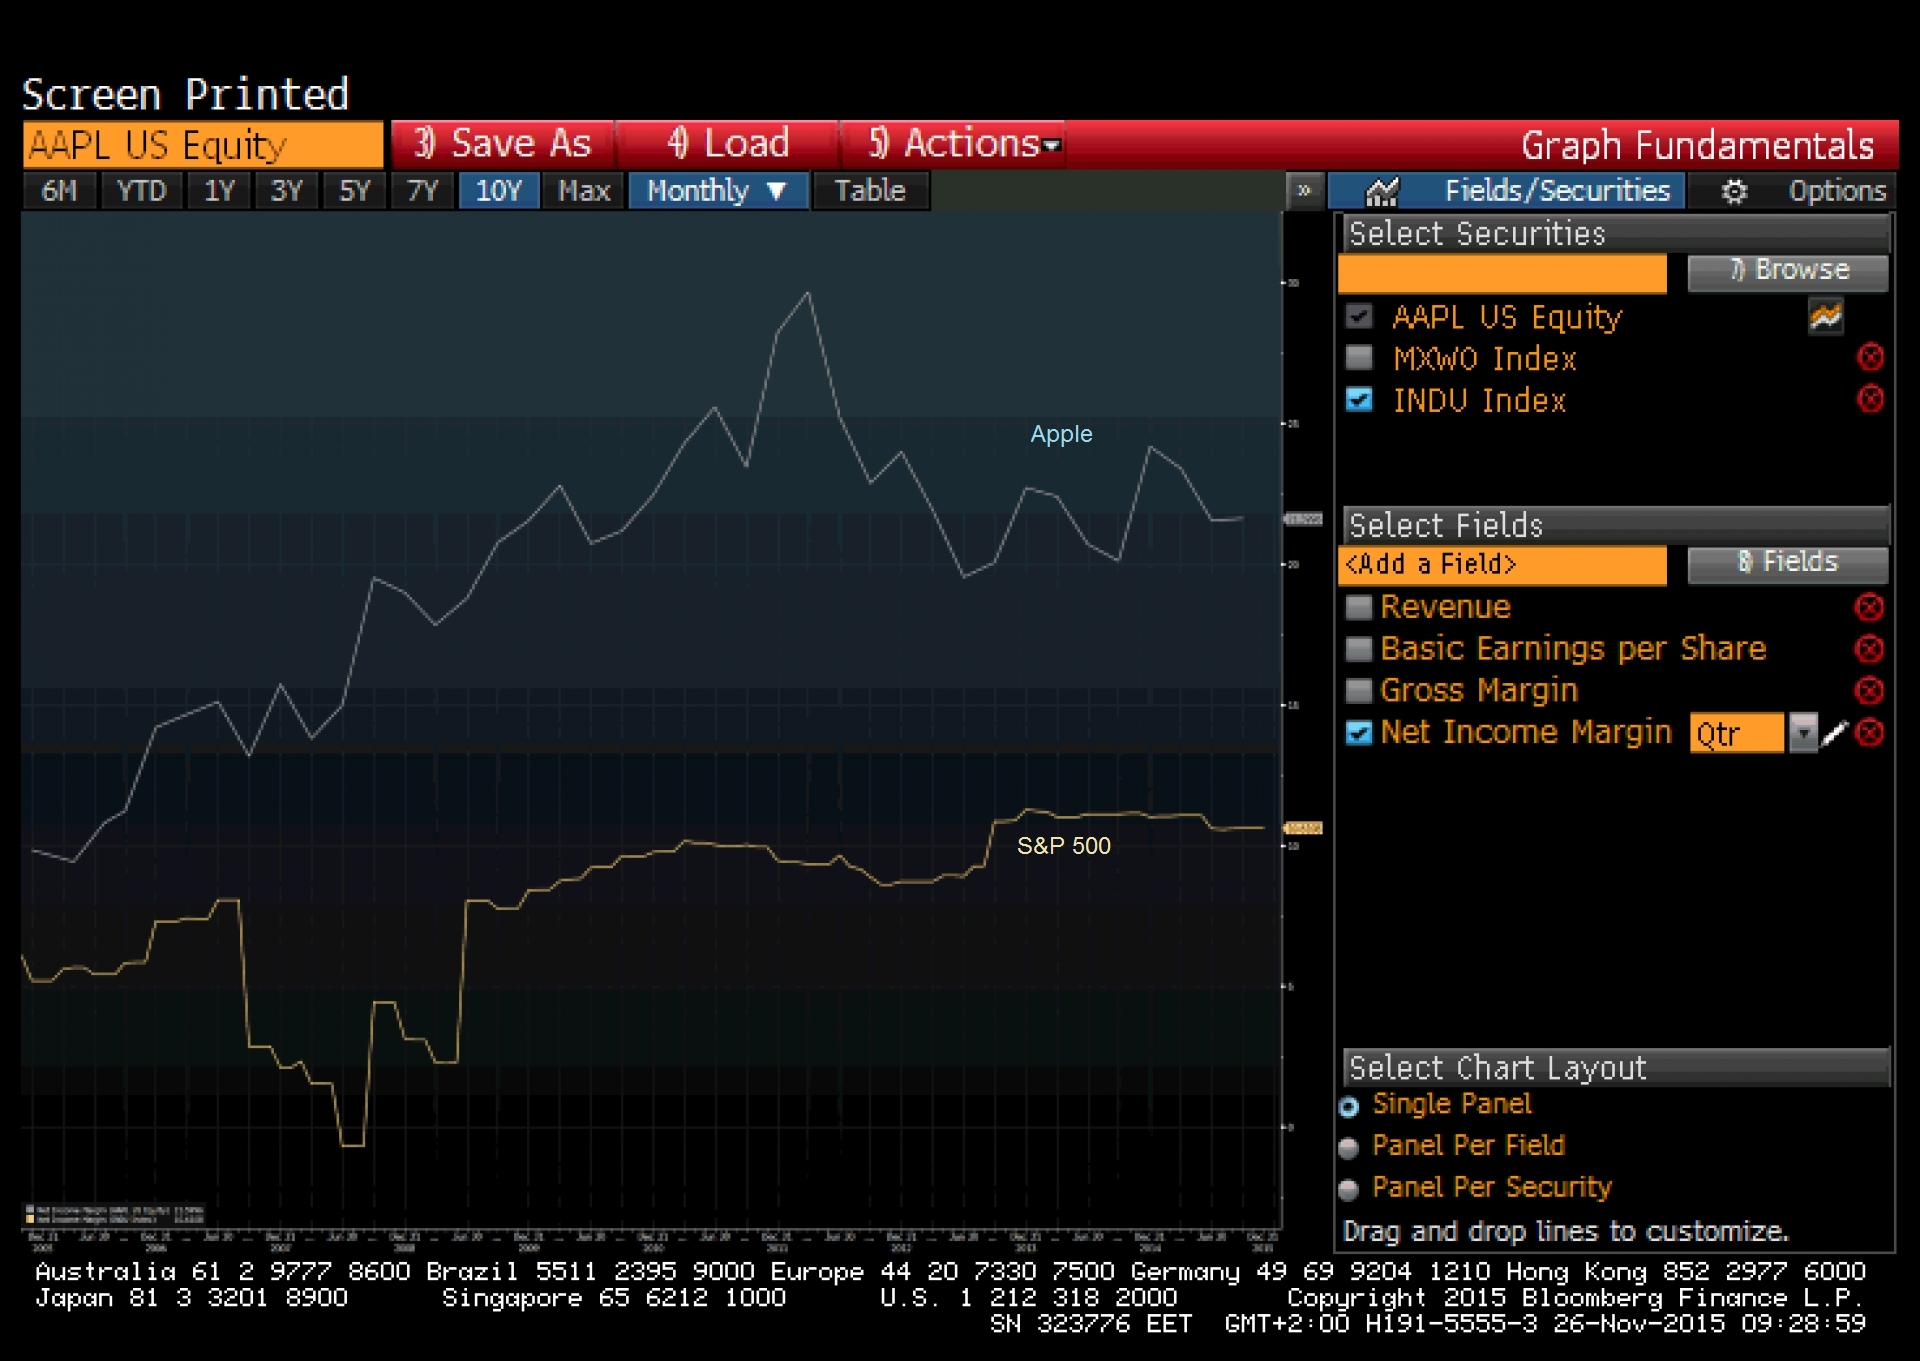Viewport: 1920px width, 1361px height.
Task: Check the Gross Margin field checkbox
Action: (x=1358, y=690)
